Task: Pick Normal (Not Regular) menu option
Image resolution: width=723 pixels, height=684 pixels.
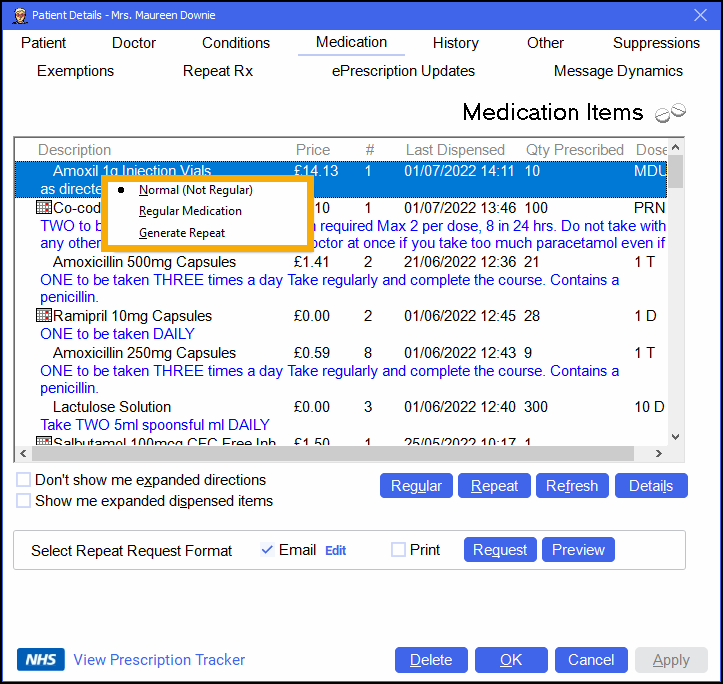Action: (195, 190)
